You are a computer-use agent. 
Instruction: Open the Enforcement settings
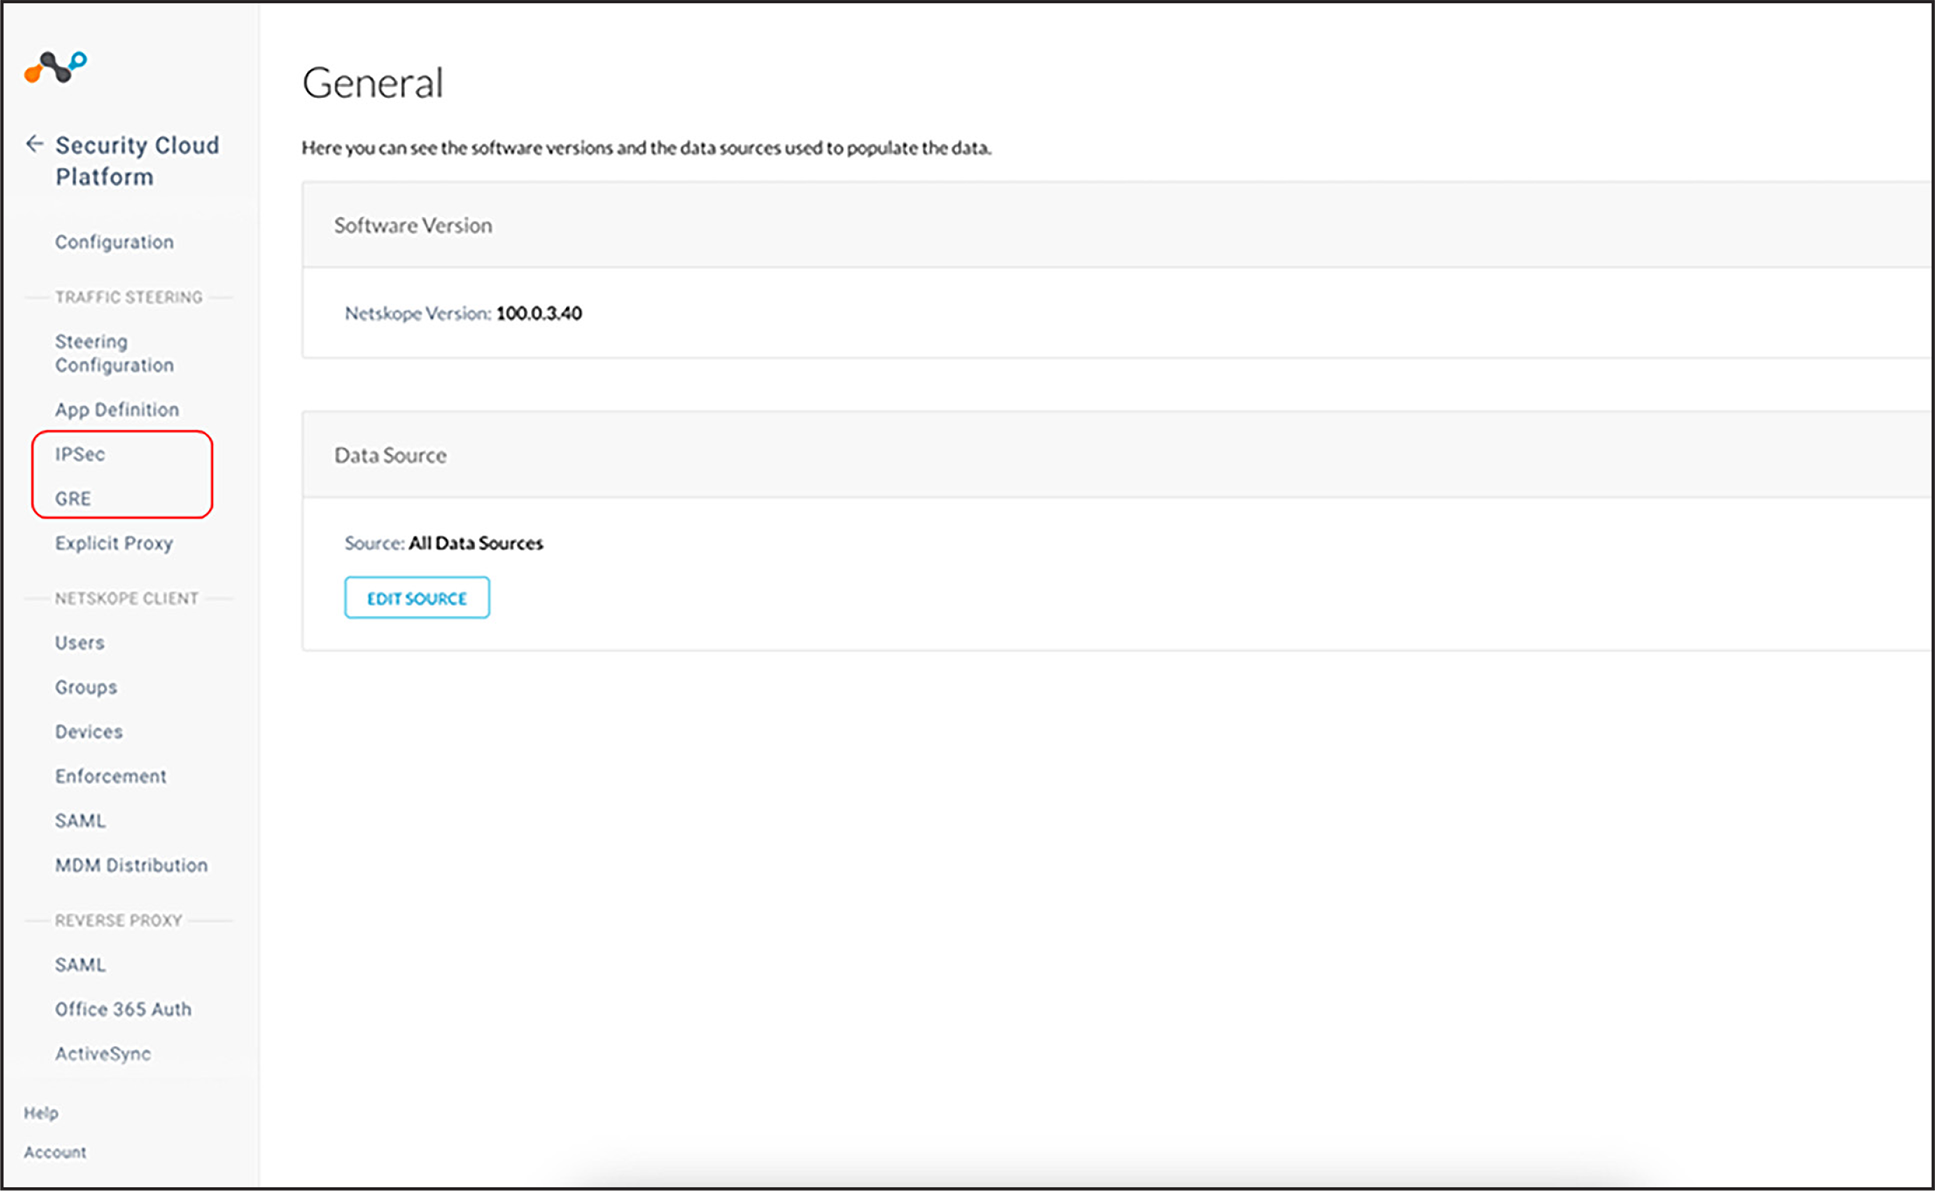pos(111,776)
